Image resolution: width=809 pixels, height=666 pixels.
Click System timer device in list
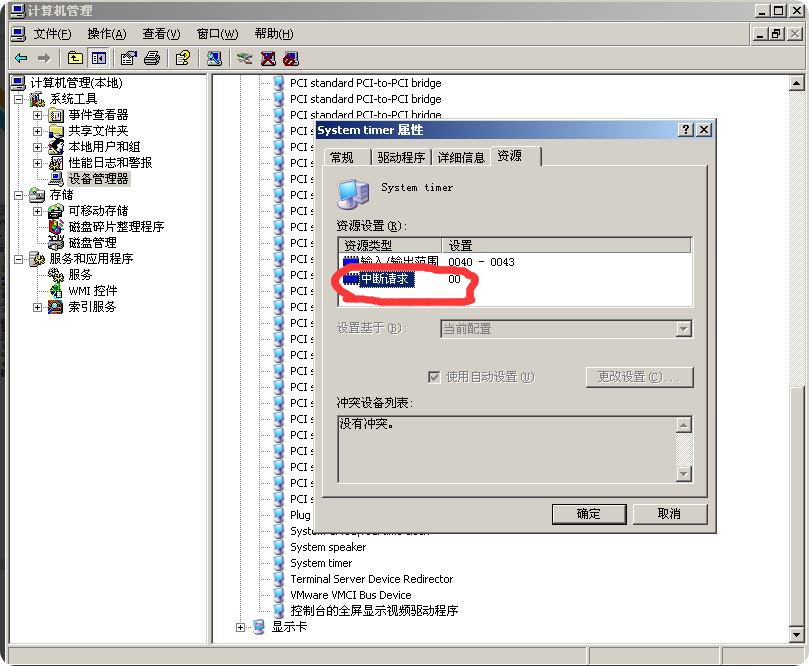(x=321, y=563)
